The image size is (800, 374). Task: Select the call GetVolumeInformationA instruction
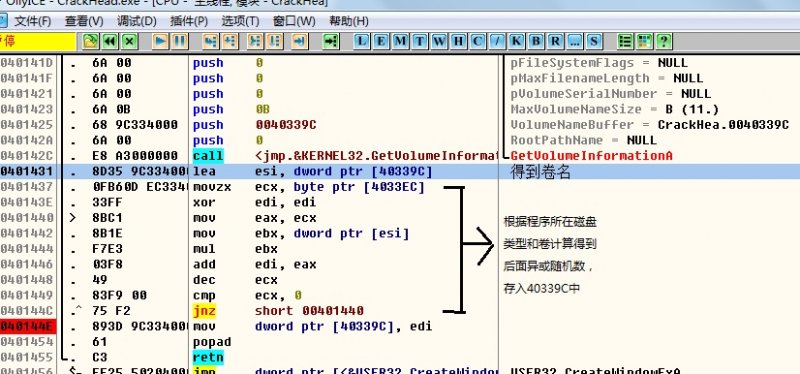[x=344, y=156]
